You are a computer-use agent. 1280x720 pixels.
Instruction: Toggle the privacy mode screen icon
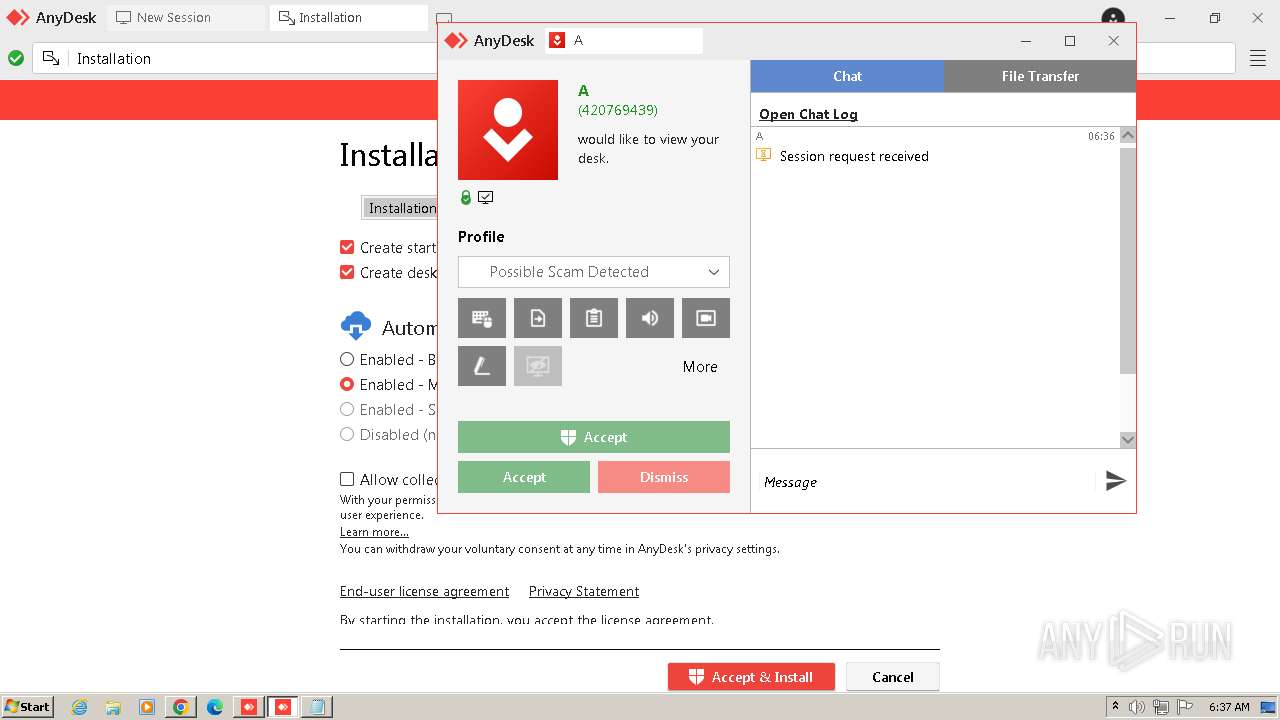coord(538,366)
